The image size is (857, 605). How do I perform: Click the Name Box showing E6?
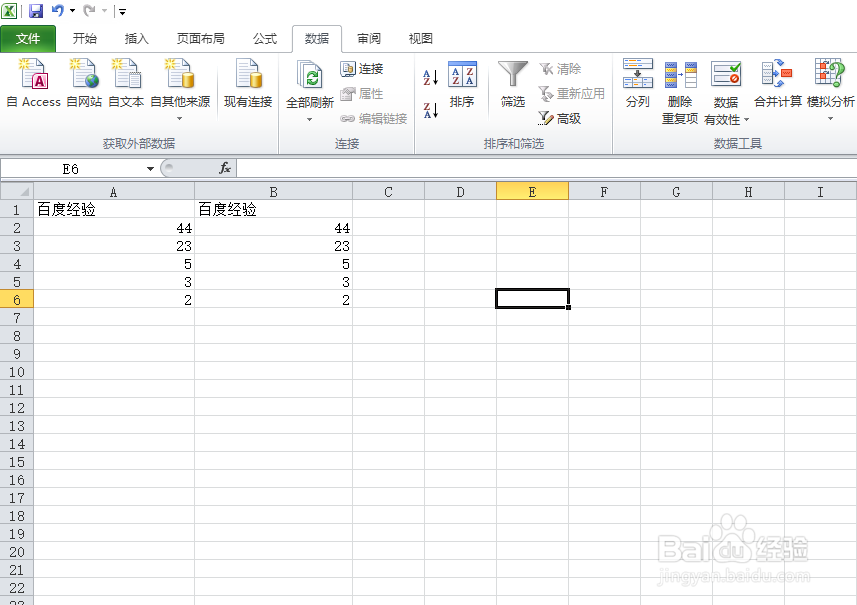(x=71, y=169)
